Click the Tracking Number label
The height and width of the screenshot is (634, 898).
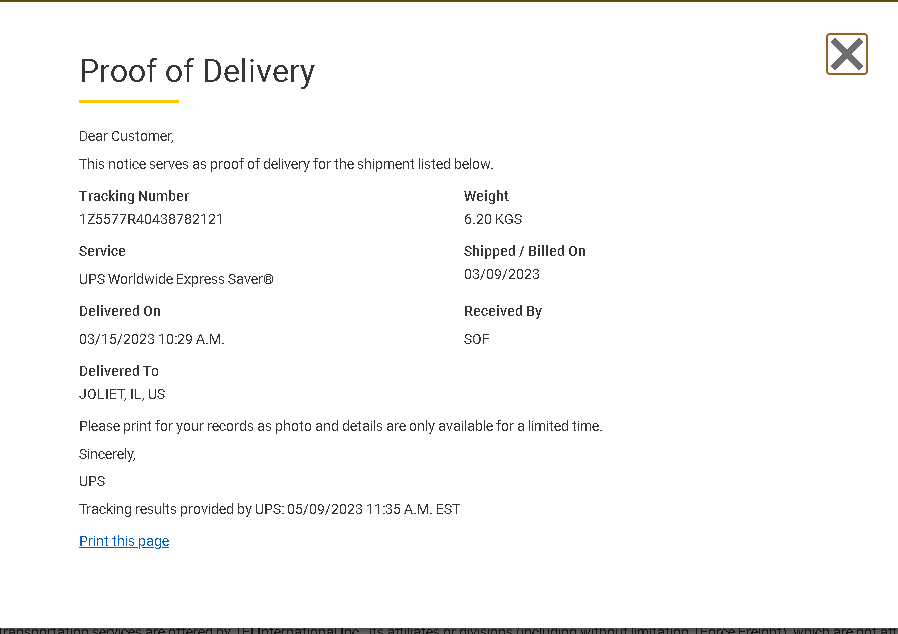pyautogui.click(x=134, y=196)
